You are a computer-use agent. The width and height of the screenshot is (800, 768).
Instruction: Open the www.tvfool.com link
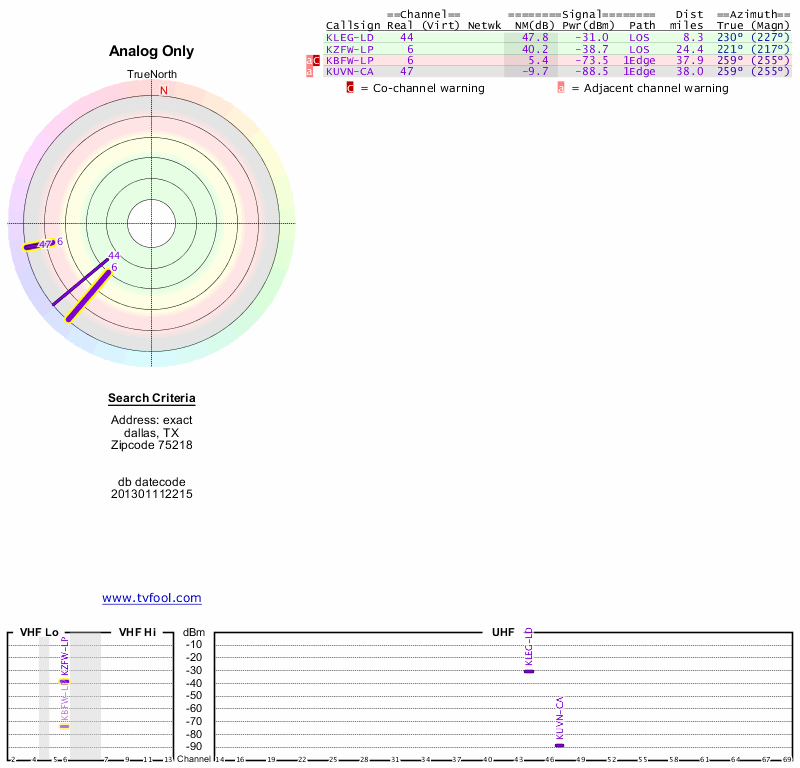click(152, 598)
